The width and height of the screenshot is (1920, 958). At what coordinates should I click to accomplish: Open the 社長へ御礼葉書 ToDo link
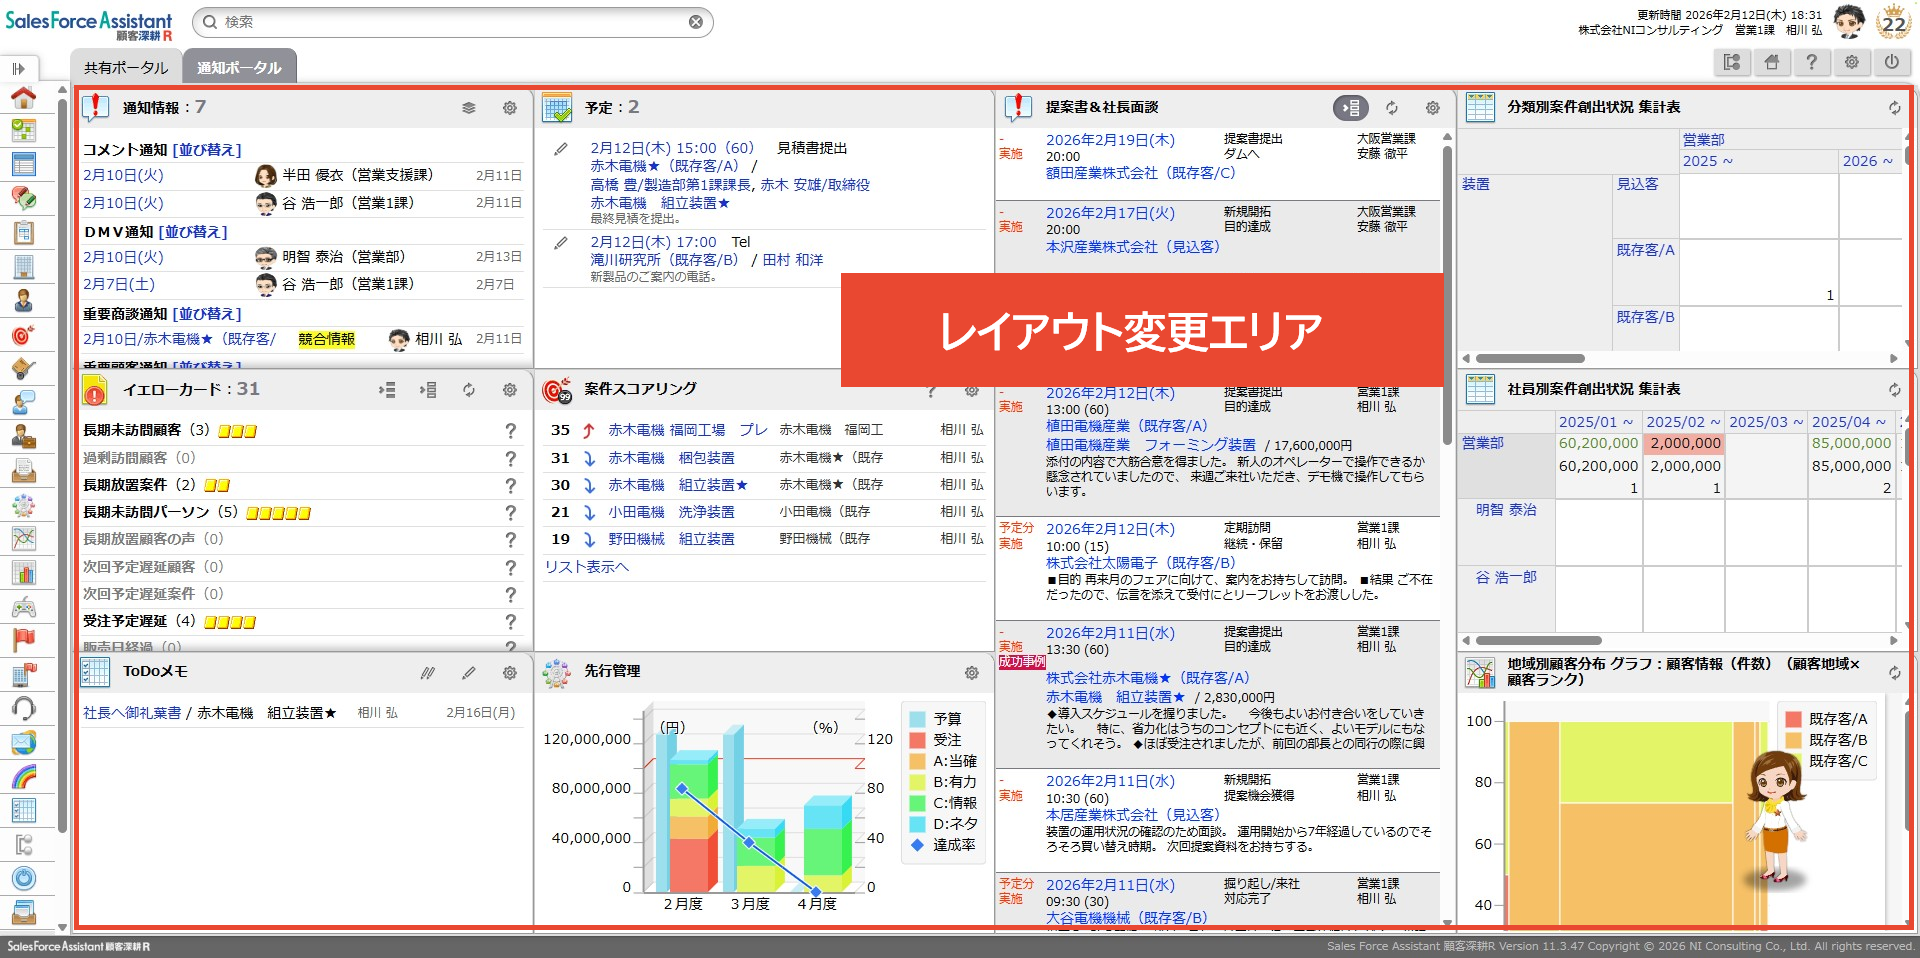click(132, 713)
